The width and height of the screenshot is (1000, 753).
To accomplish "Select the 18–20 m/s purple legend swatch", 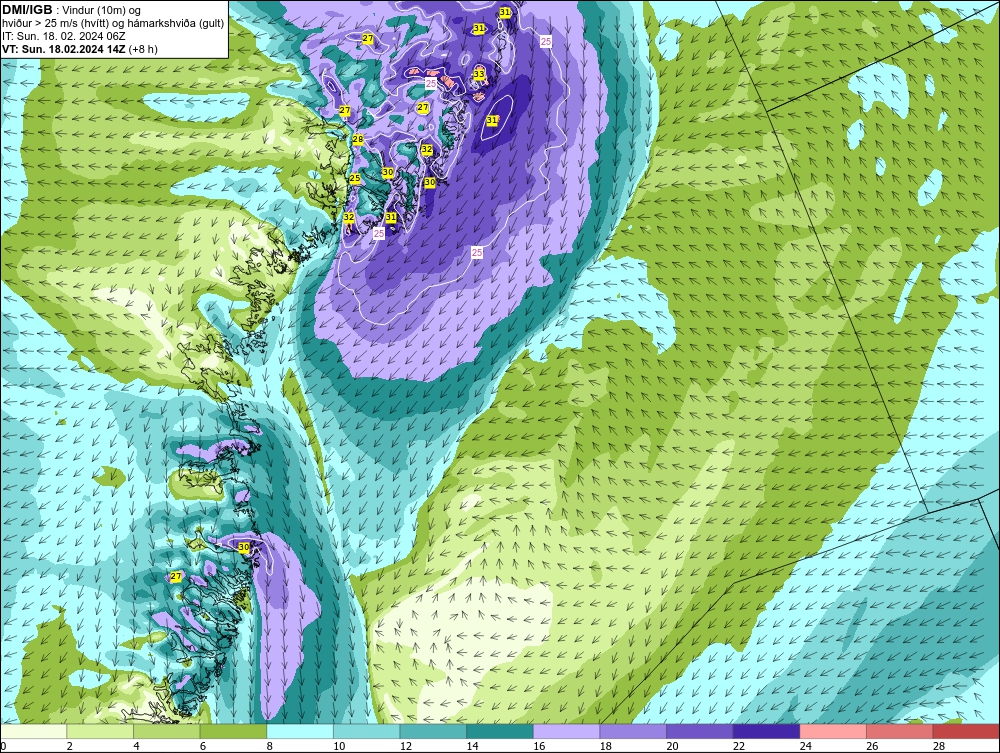I will pyautogui.click(x=633, y=731).
